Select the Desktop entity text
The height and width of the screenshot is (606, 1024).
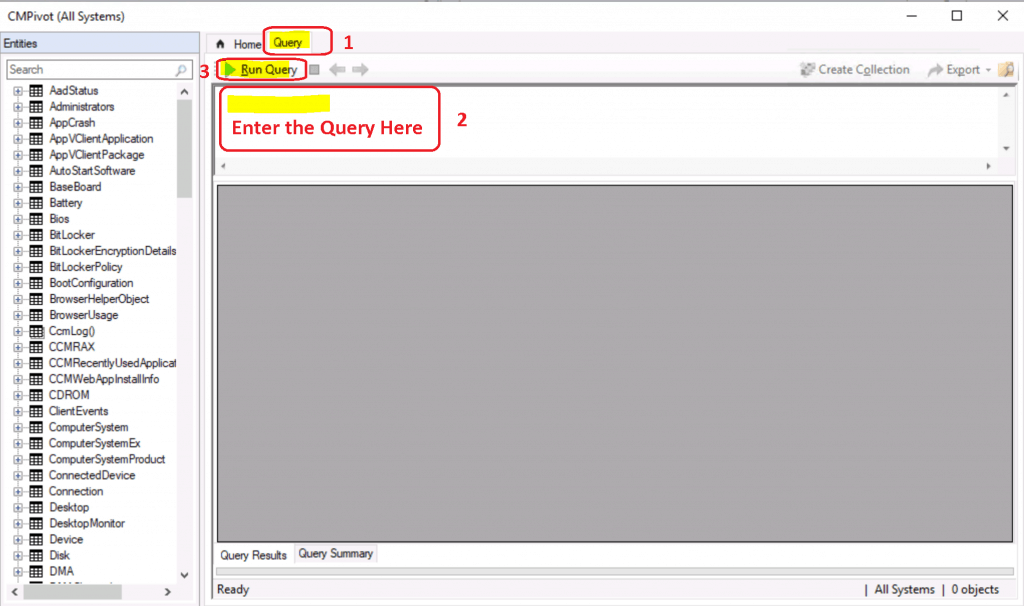click(x=69, y=507)
